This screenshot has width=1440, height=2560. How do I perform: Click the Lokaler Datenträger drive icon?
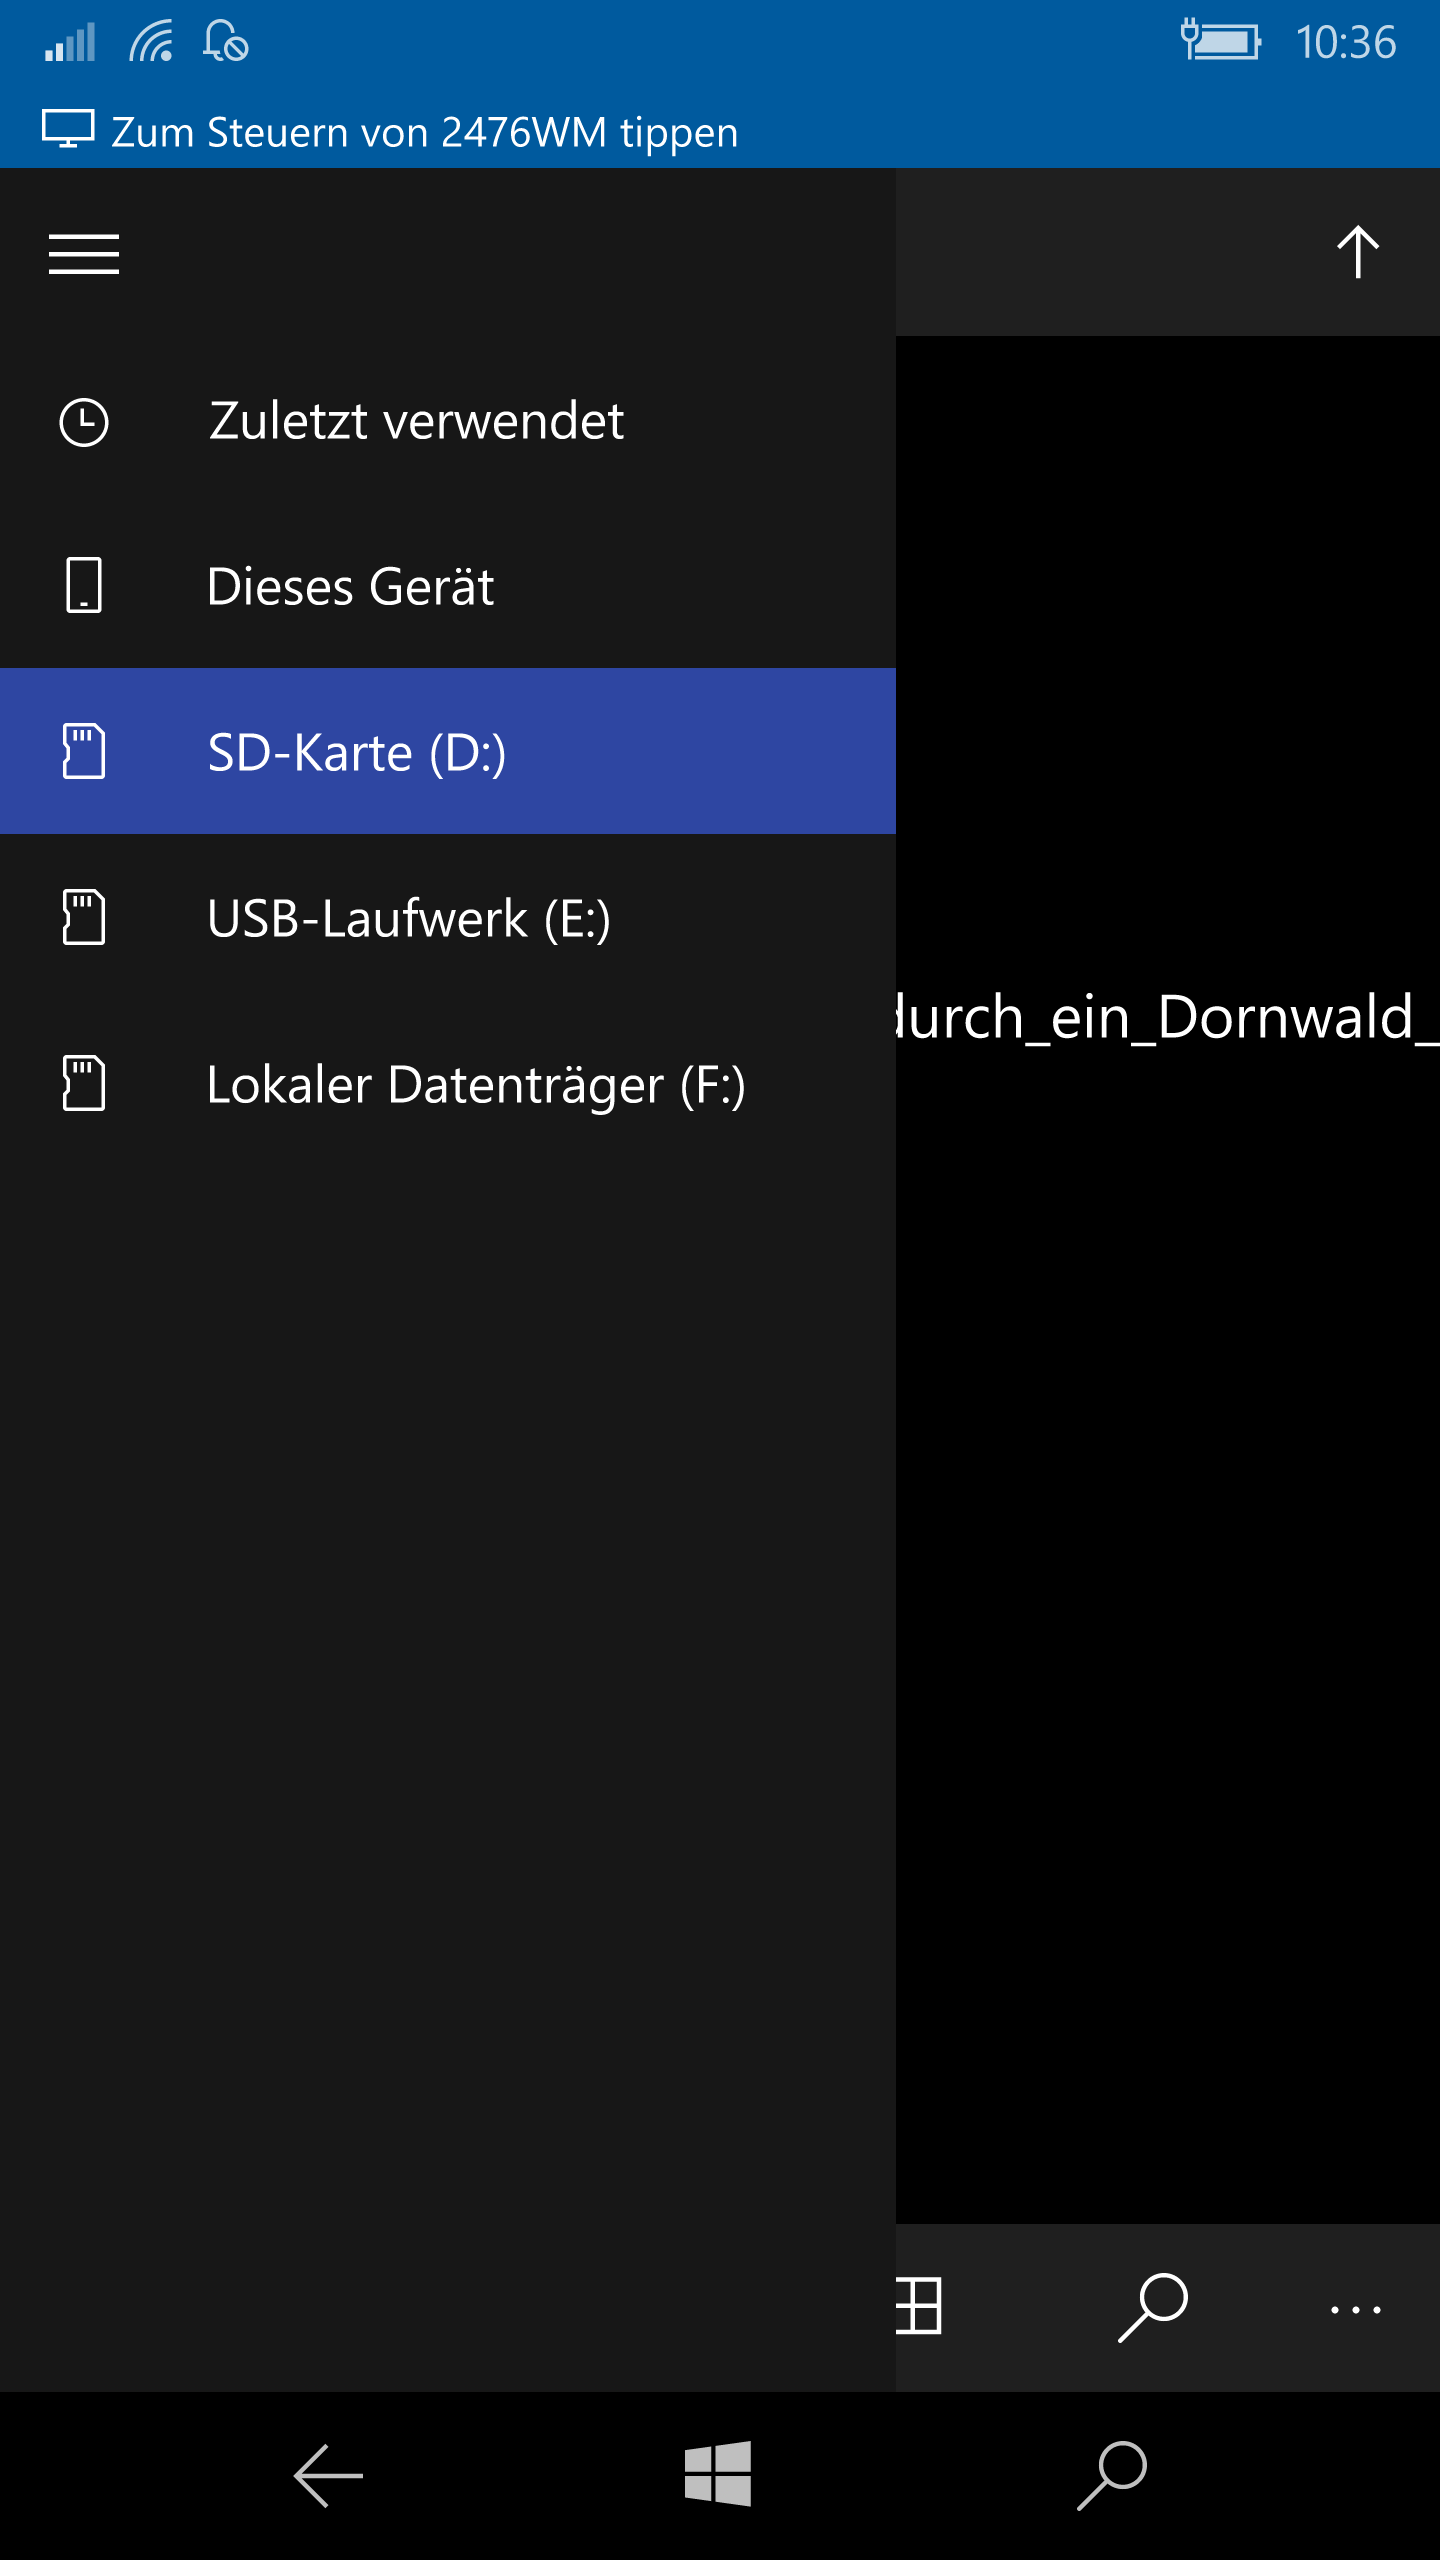(84, 1083)
